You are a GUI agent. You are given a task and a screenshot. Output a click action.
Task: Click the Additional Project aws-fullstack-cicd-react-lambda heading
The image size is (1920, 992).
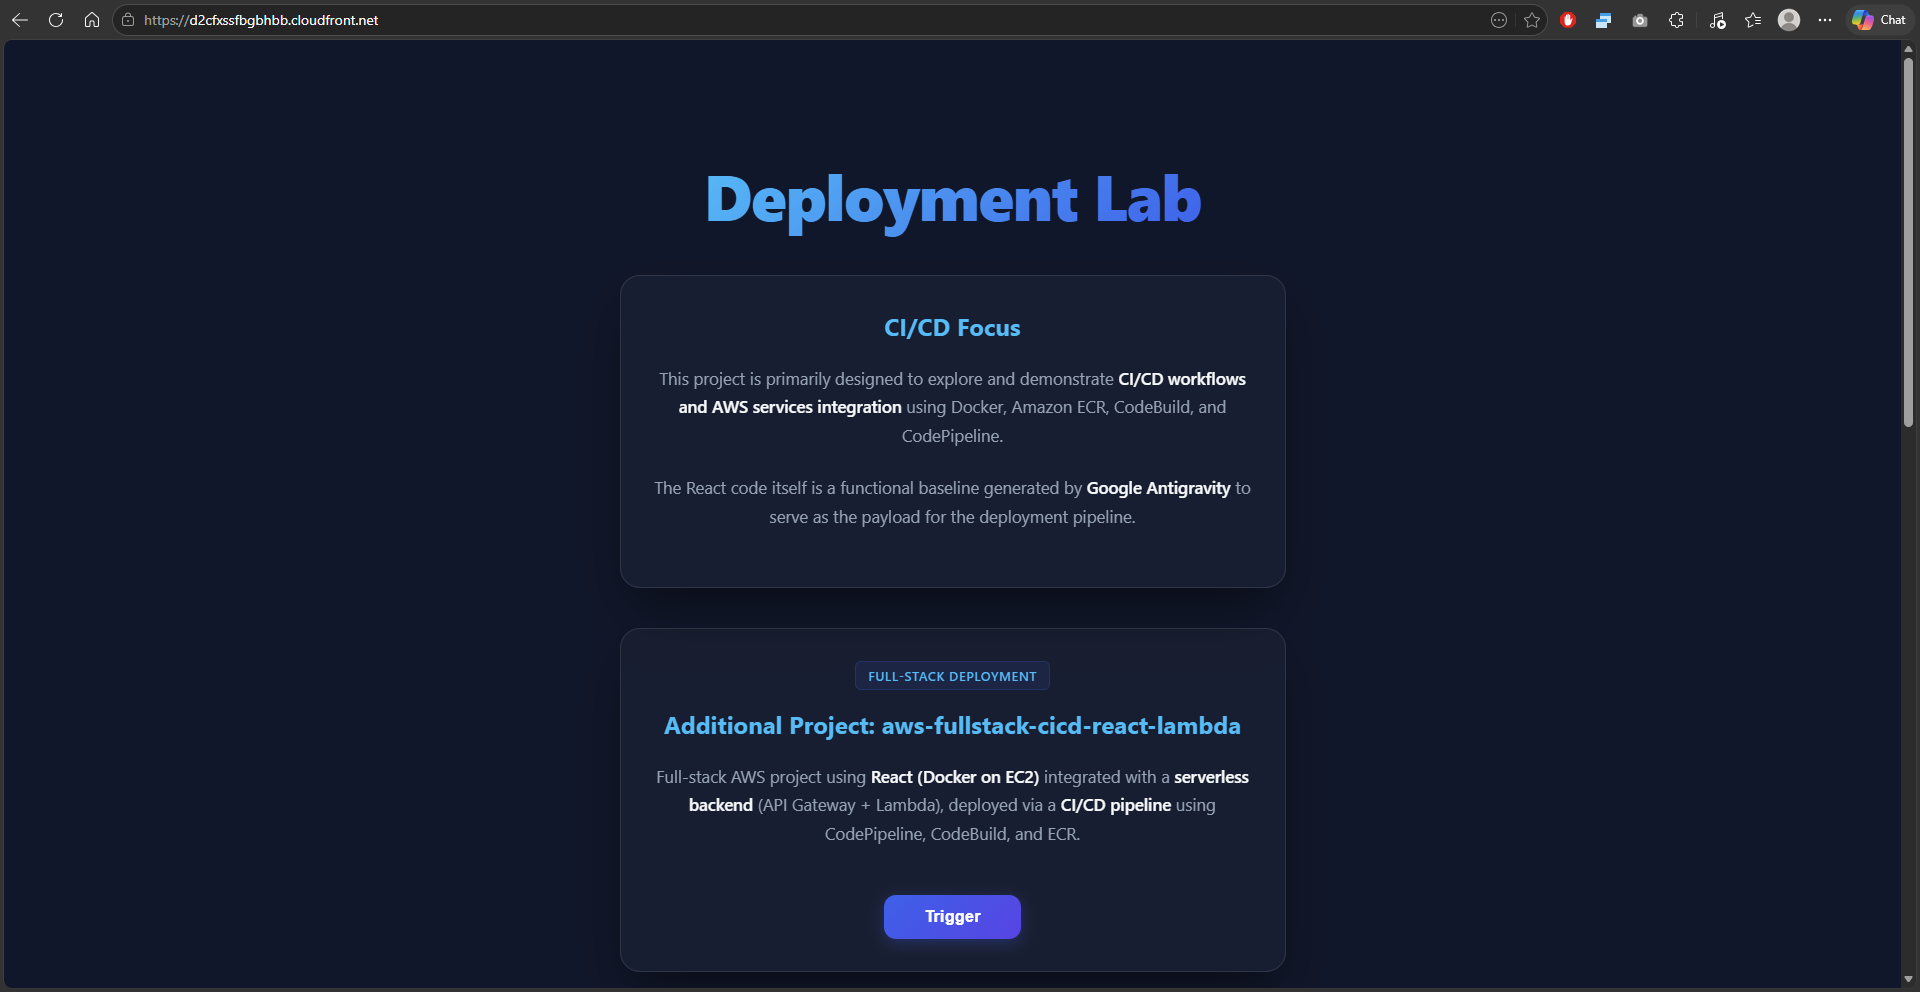pyautogui.click(x=952, y=726)
